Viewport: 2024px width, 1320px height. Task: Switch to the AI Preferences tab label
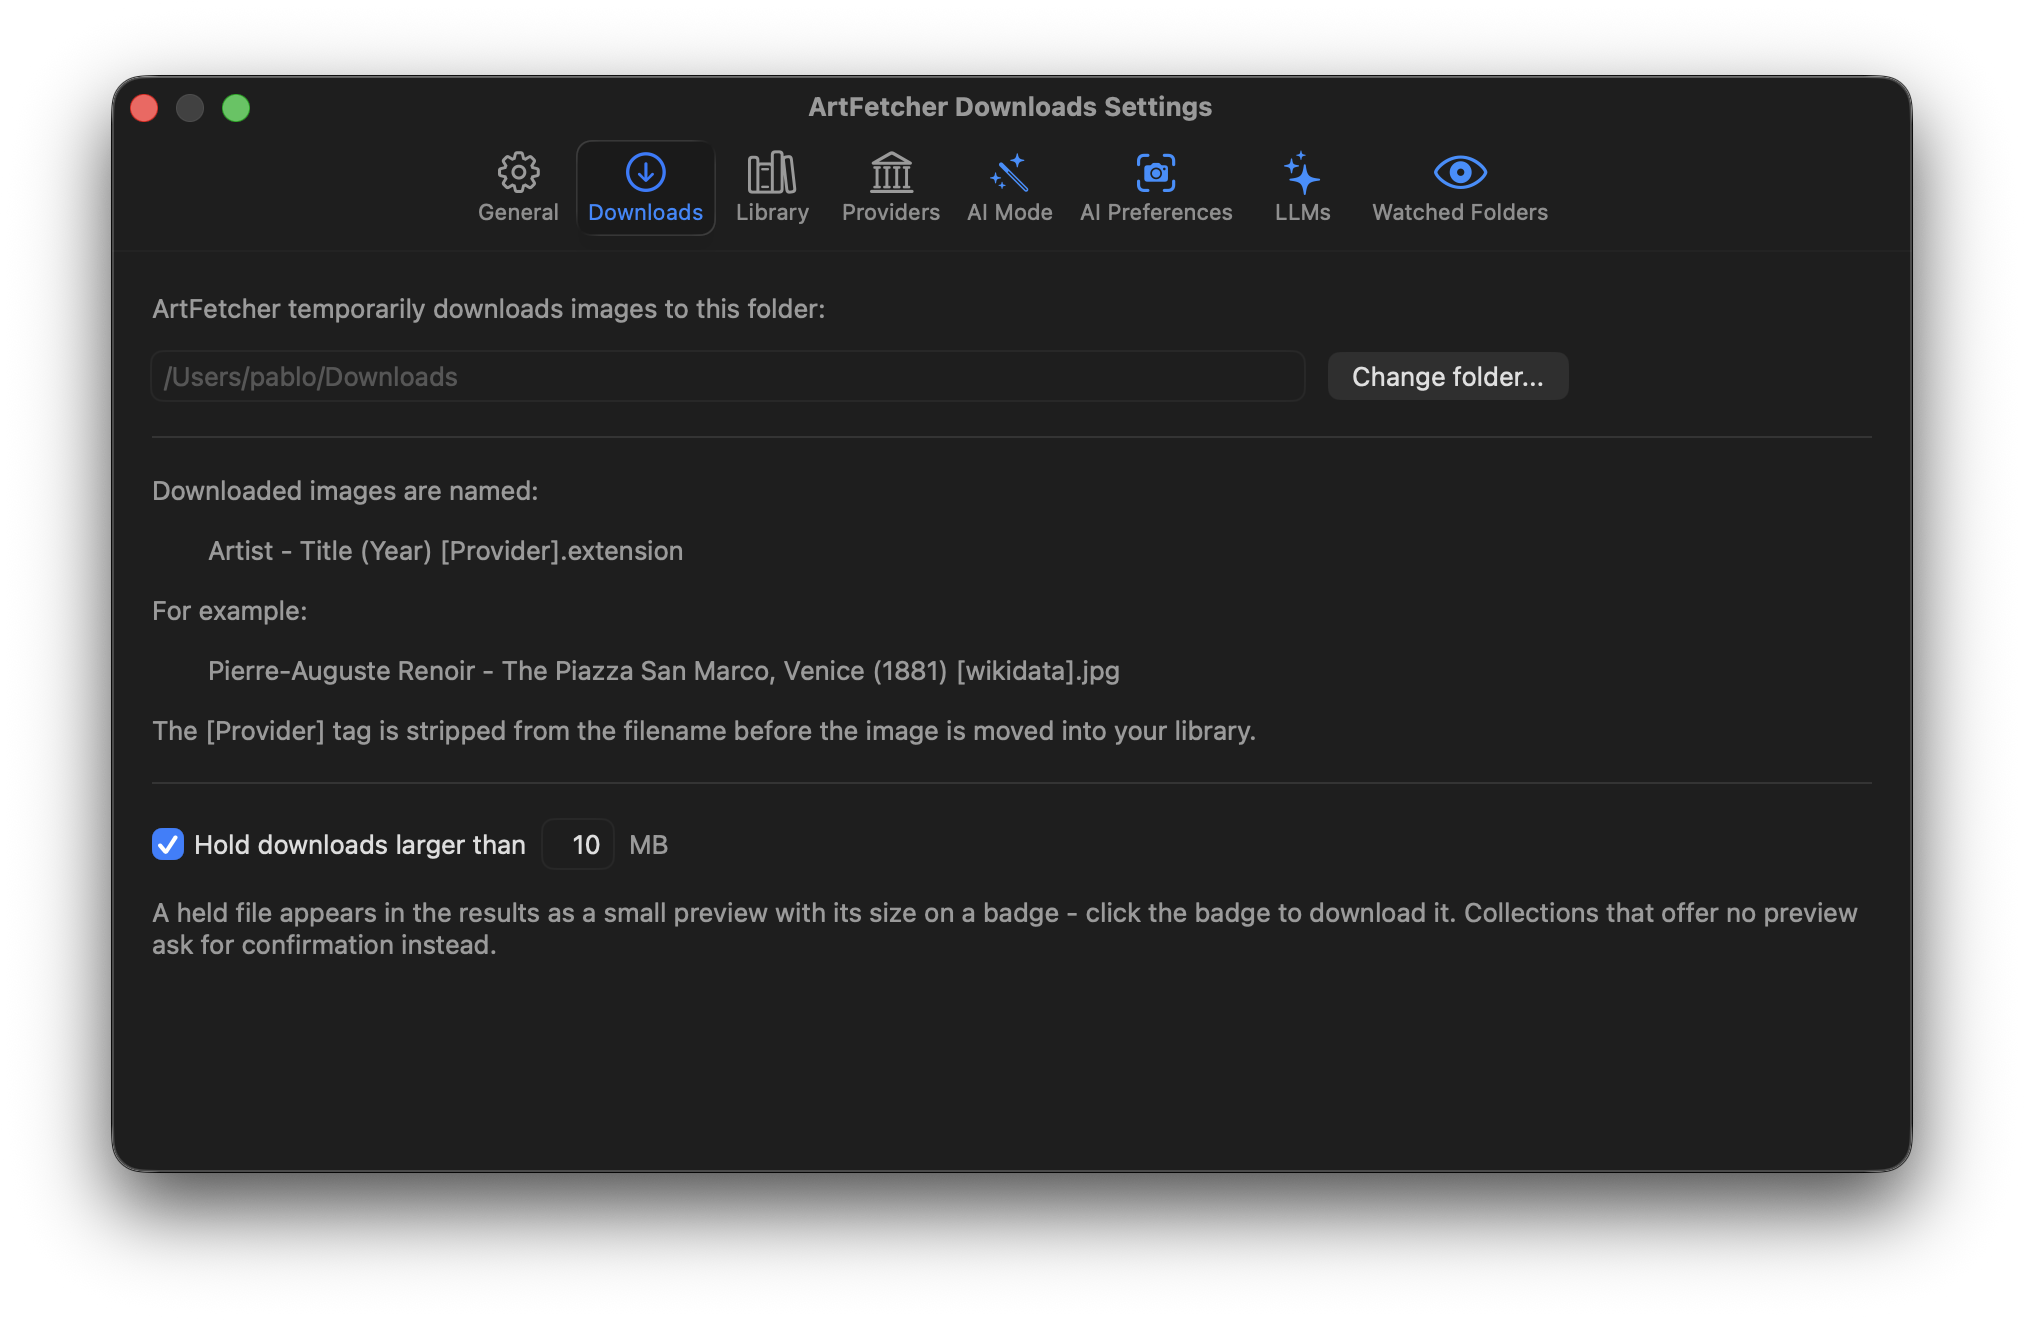(x=1156, y=212)
